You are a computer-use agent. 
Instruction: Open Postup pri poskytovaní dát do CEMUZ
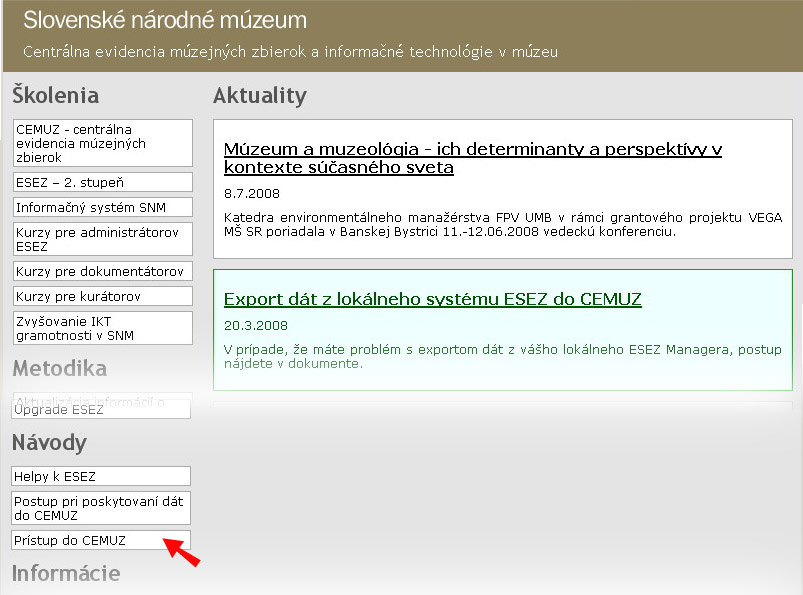101,507
